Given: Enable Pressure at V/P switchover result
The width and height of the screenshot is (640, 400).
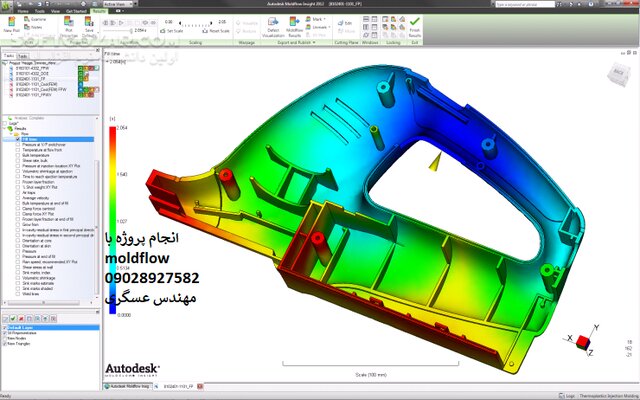Looking at the screenshot, I should pyautogui.click(x=18, y=144).
